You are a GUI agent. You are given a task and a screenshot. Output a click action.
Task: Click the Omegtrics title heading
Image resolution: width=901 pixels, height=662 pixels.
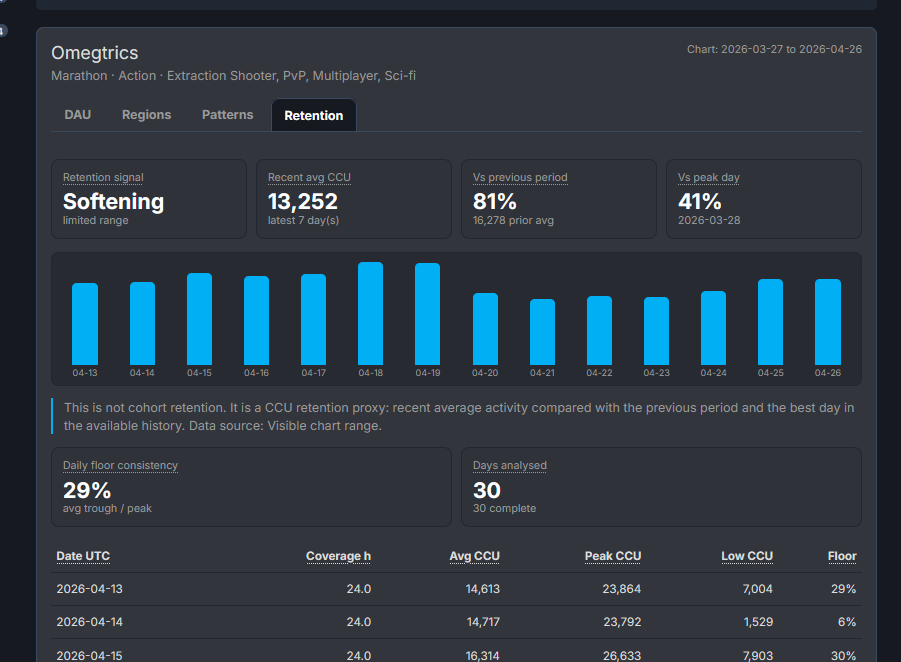(95, 53)
